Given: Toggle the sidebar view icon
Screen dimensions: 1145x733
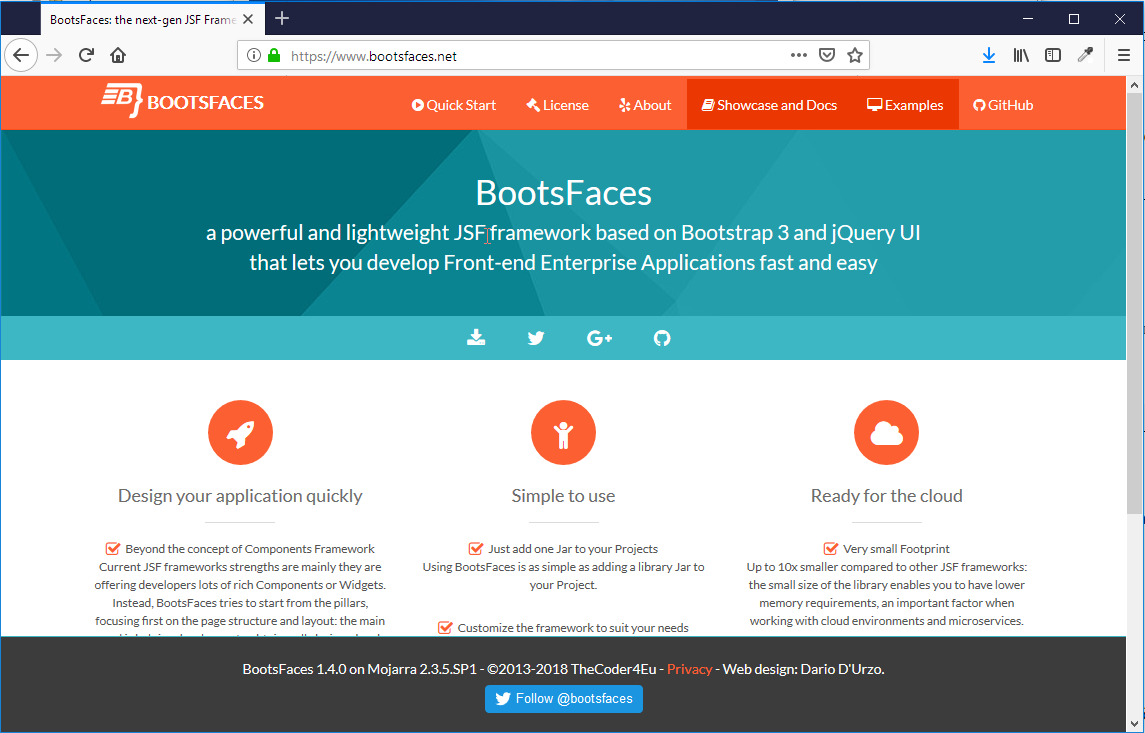Looking at the screenshot, I should [x=1052, y=55].
